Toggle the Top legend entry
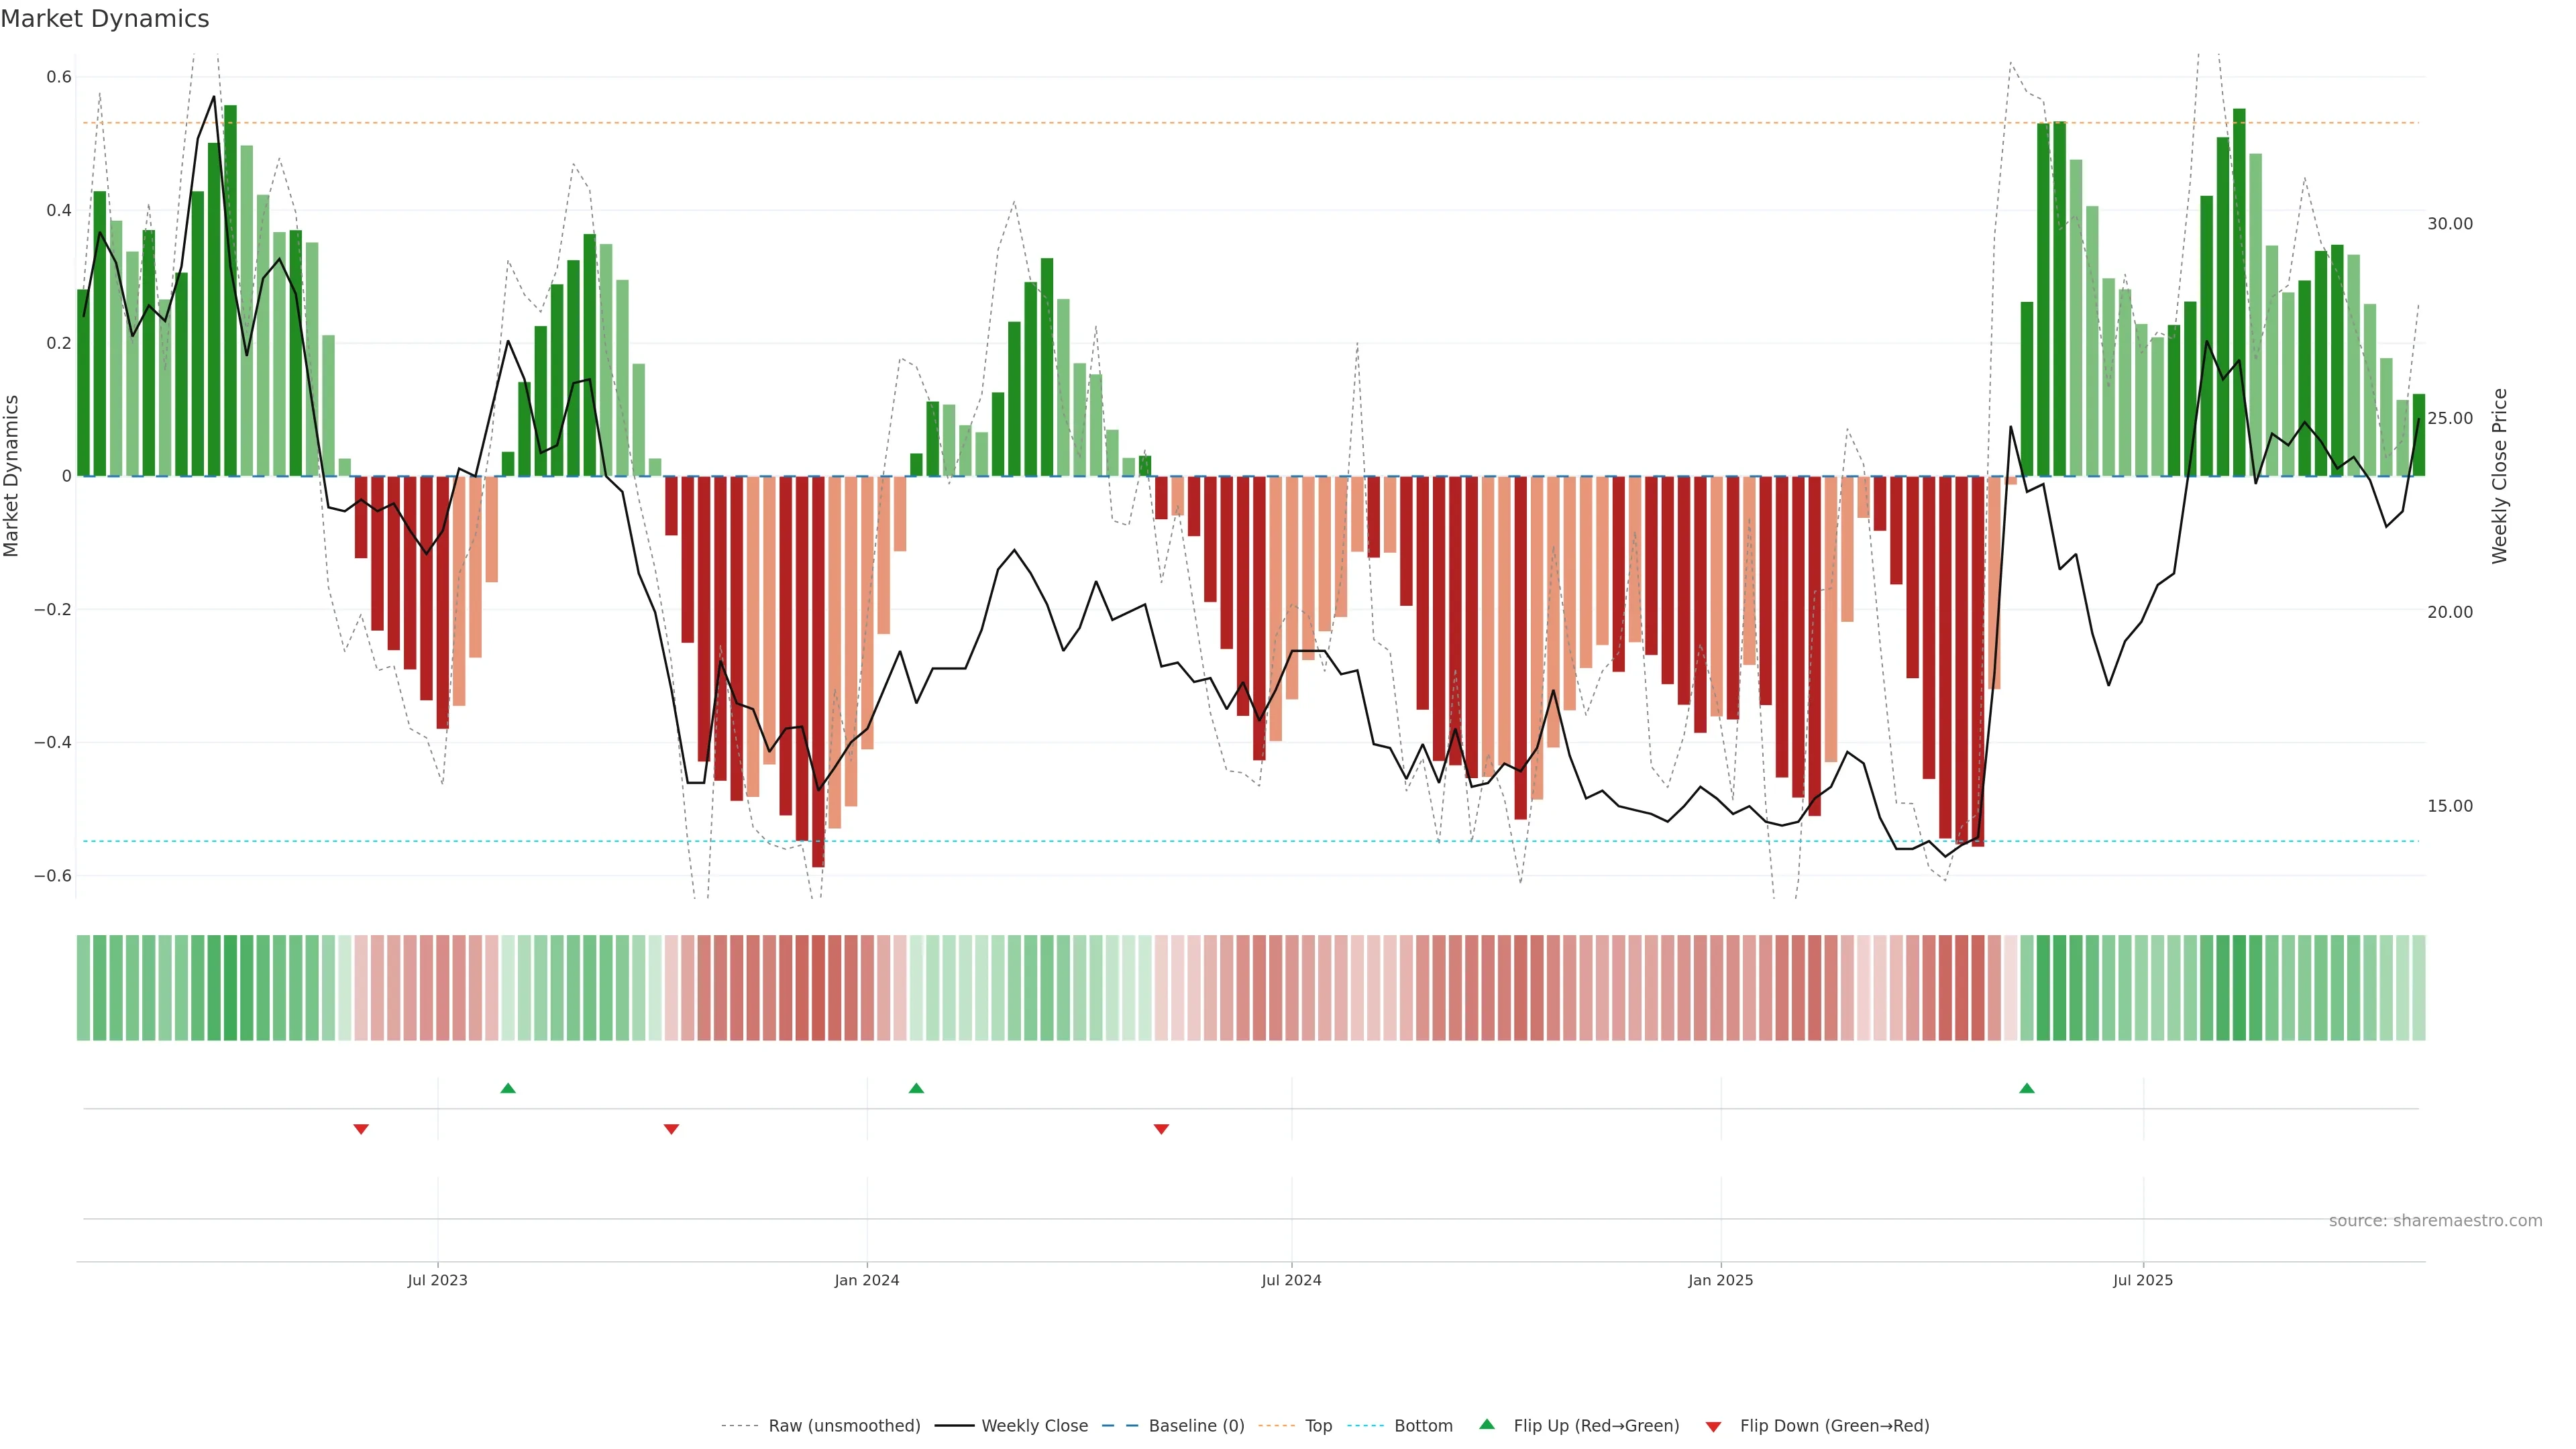The image size is (2576, 1449). click(x=1318, y=1425)
